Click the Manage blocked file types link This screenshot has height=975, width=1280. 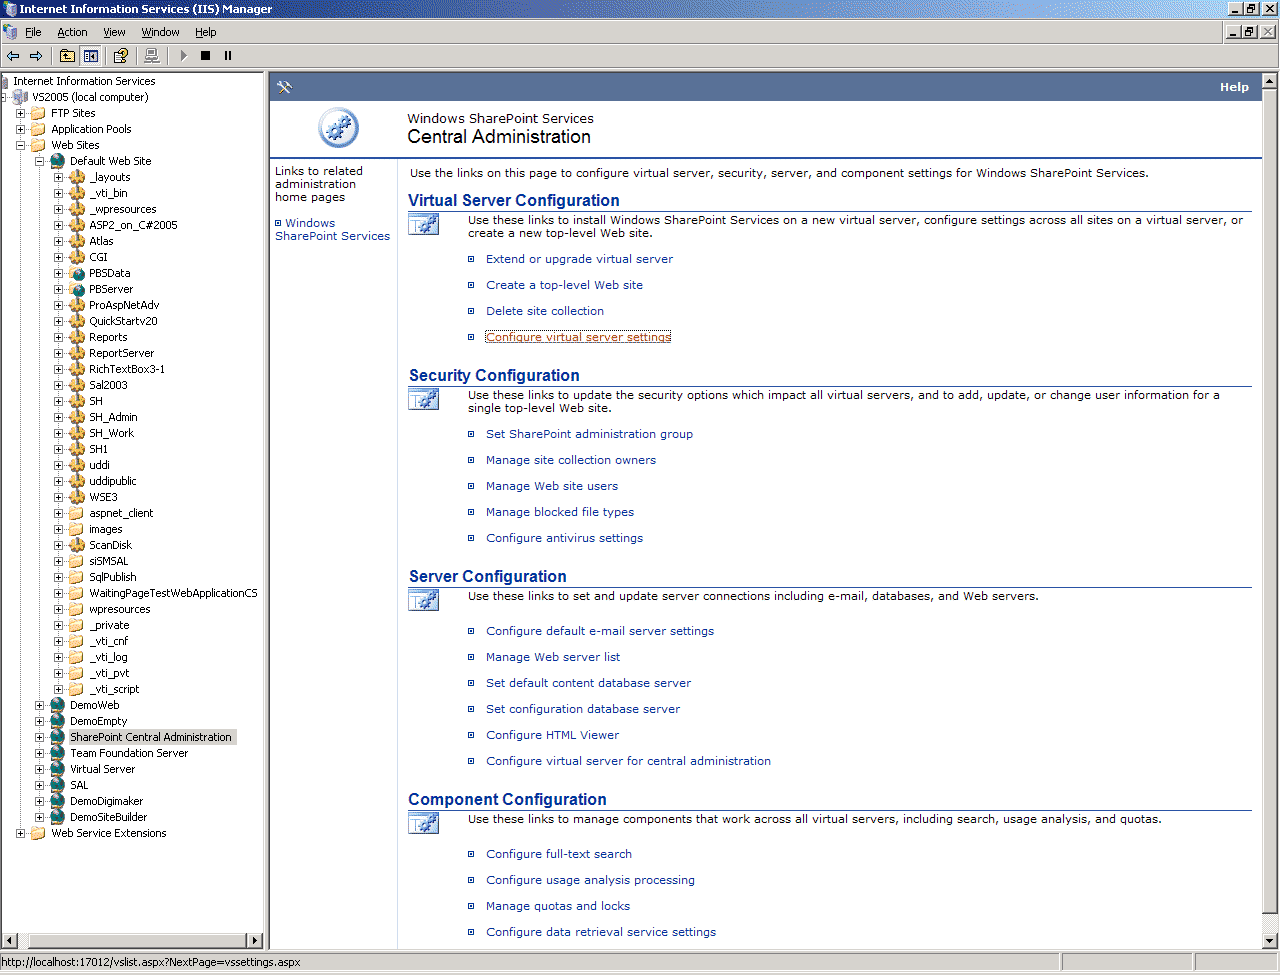tap(560, 512)
